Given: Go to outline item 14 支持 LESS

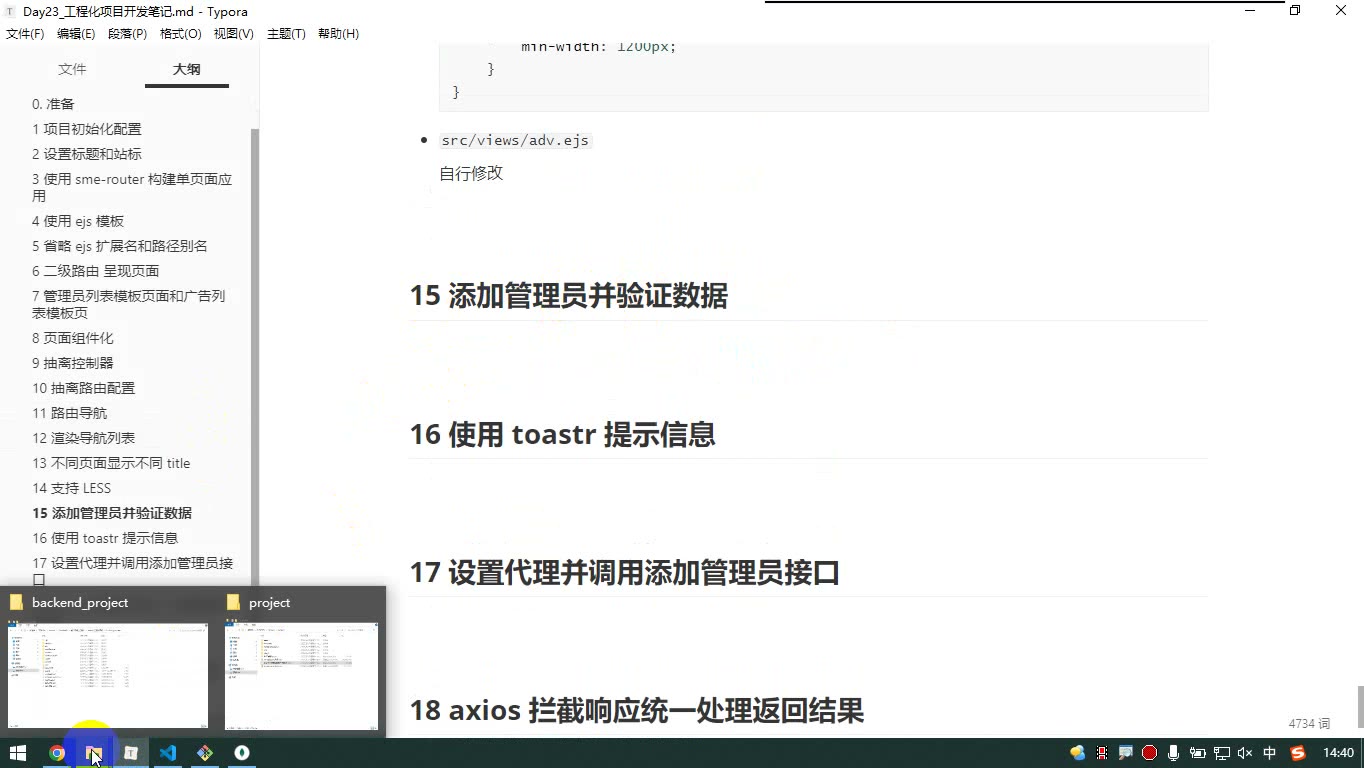Looking at the screenshot, I should [71, 488].
